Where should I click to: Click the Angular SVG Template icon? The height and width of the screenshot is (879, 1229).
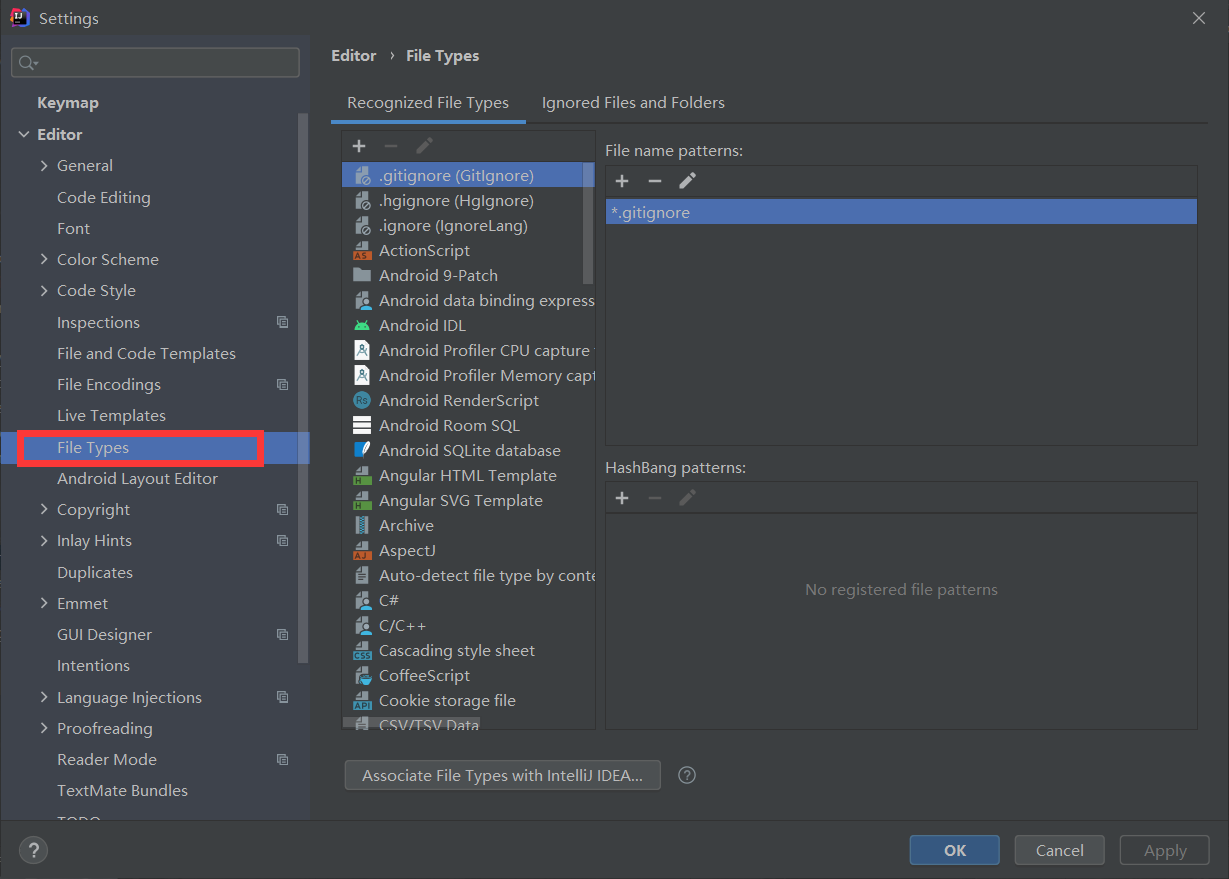[x=362, y=501]
